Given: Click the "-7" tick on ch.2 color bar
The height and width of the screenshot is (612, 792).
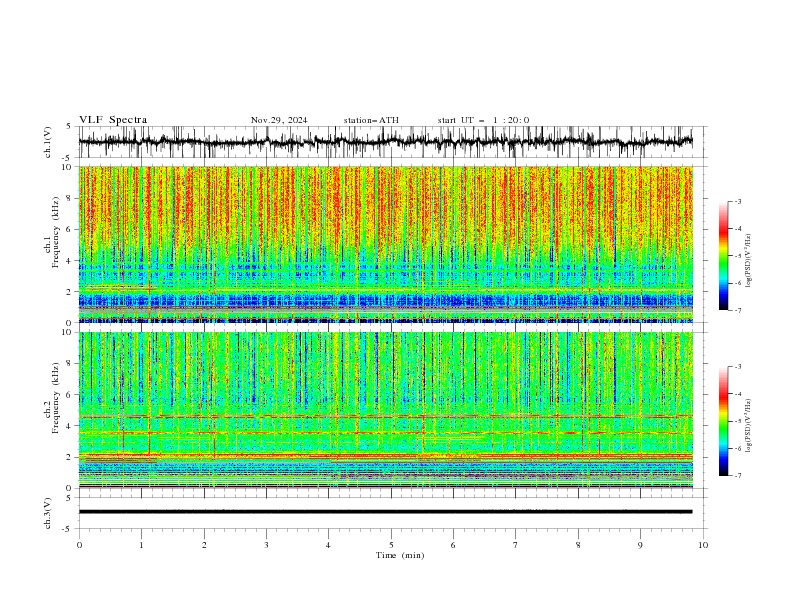Looking at the screenshot, I should pos(737,475).
